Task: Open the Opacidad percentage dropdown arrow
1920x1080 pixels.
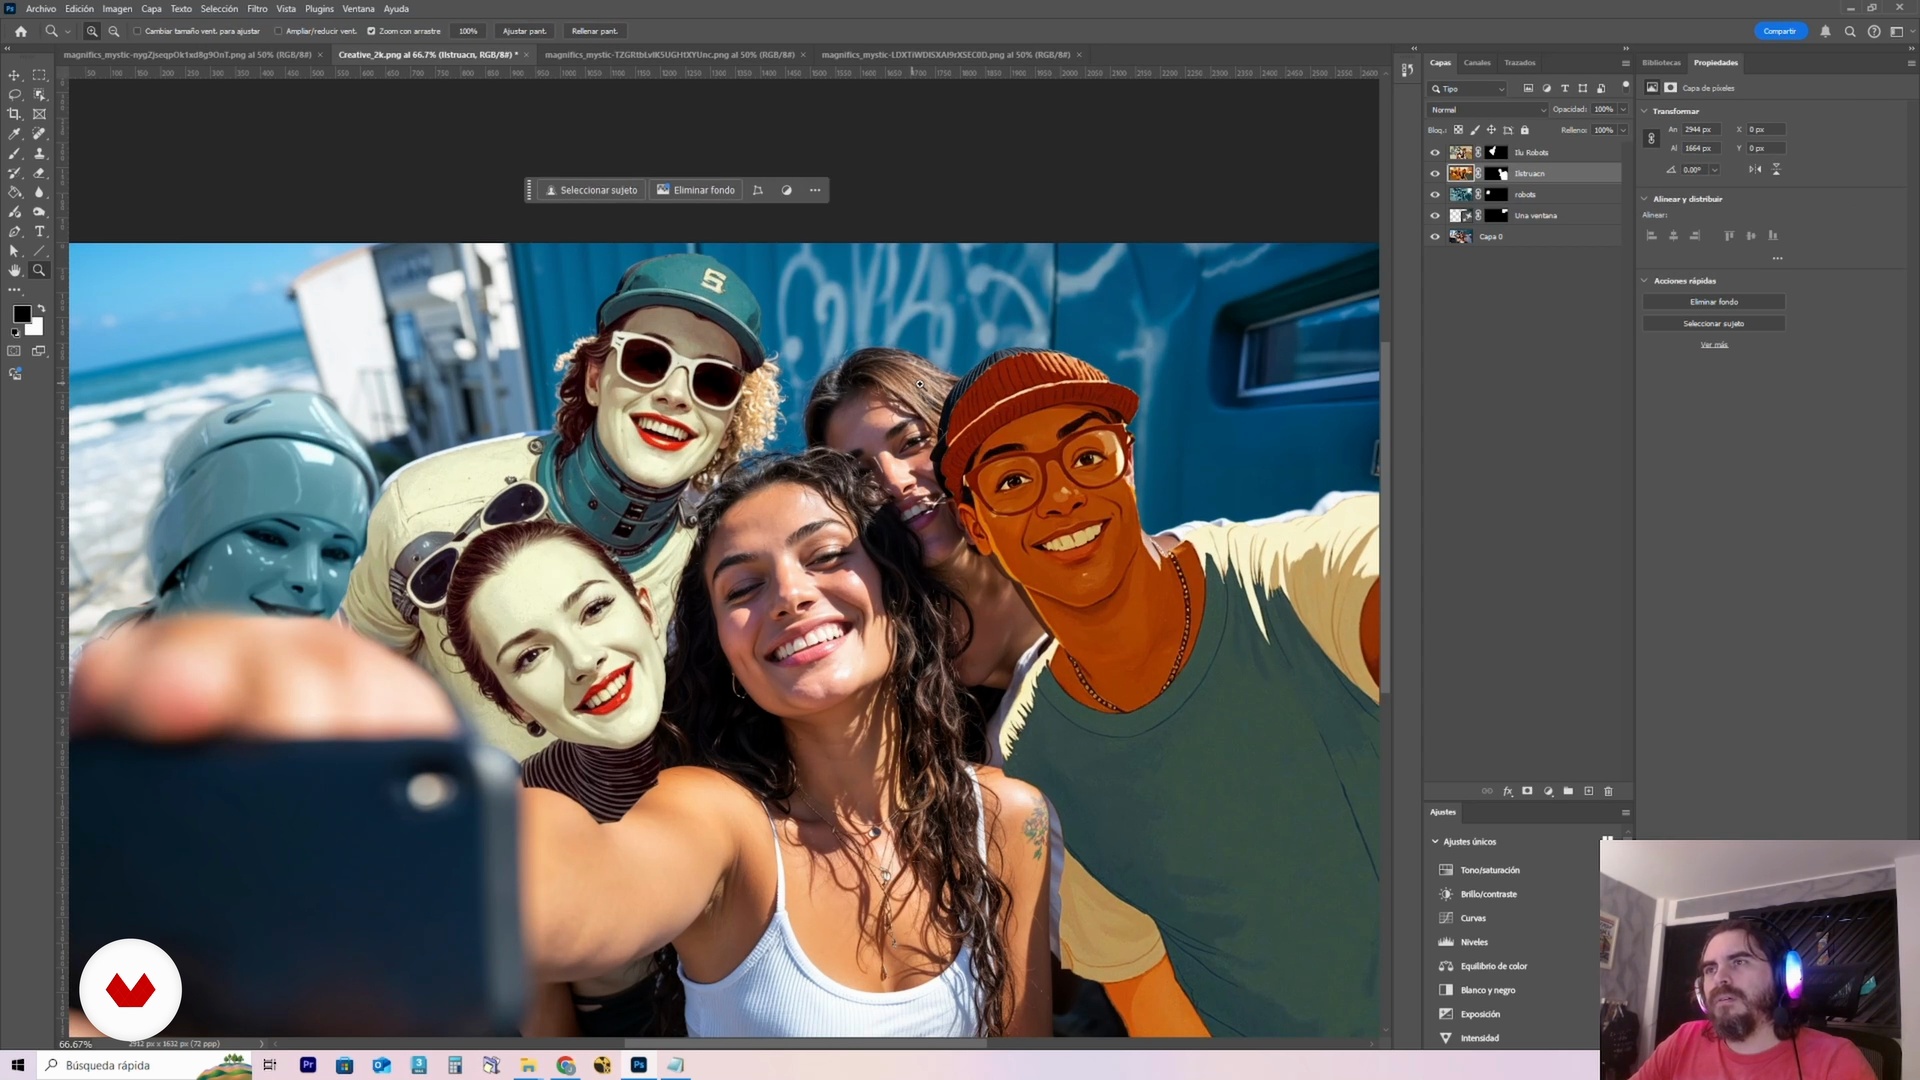Action: pyautogui.click(x=1623, y=110)
